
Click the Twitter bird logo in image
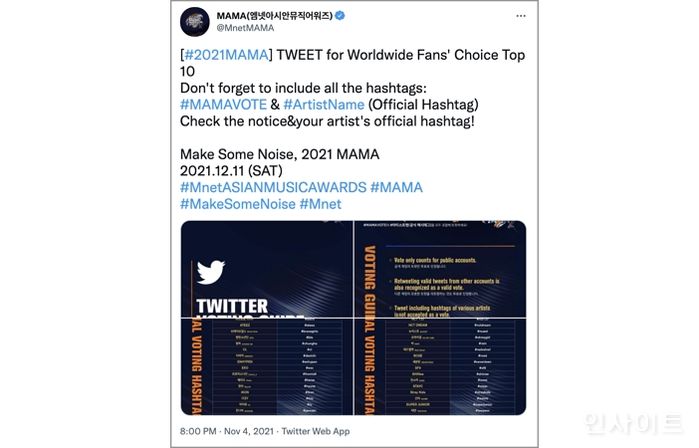[211, 272]
